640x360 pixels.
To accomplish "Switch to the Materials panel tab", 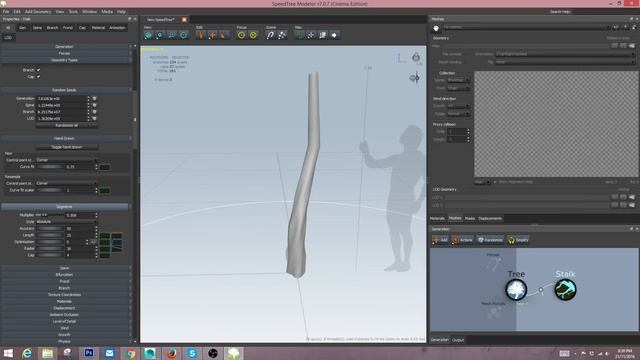I will pyautogui.click(x=437, y=218).
